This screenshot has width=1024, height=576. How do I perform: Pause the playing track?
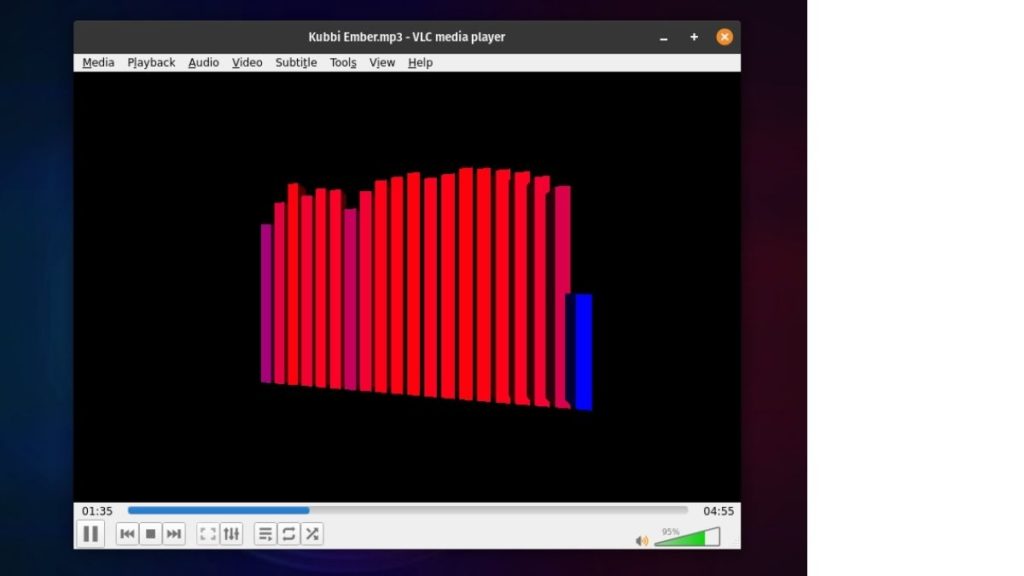[x=90, y=534]
